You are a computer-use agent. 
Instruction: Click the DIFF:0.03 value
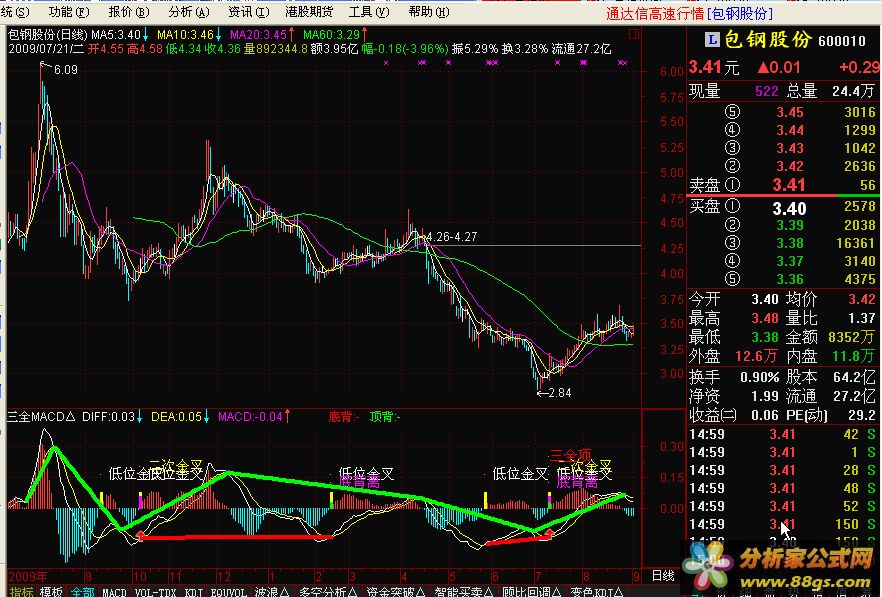point(109,417)
